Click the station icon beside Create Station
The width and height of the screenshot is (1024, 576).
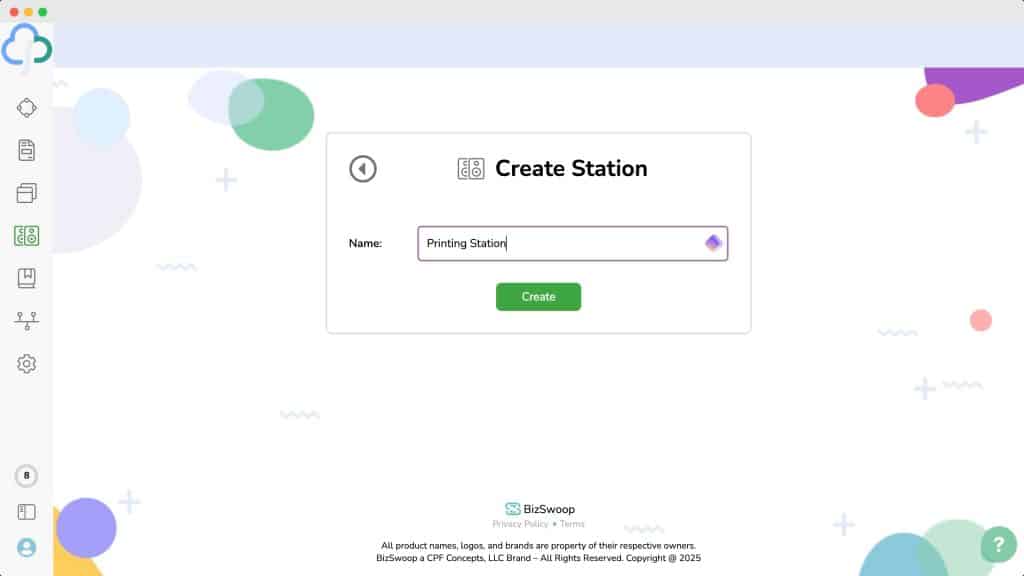click(x=471, y=168)
